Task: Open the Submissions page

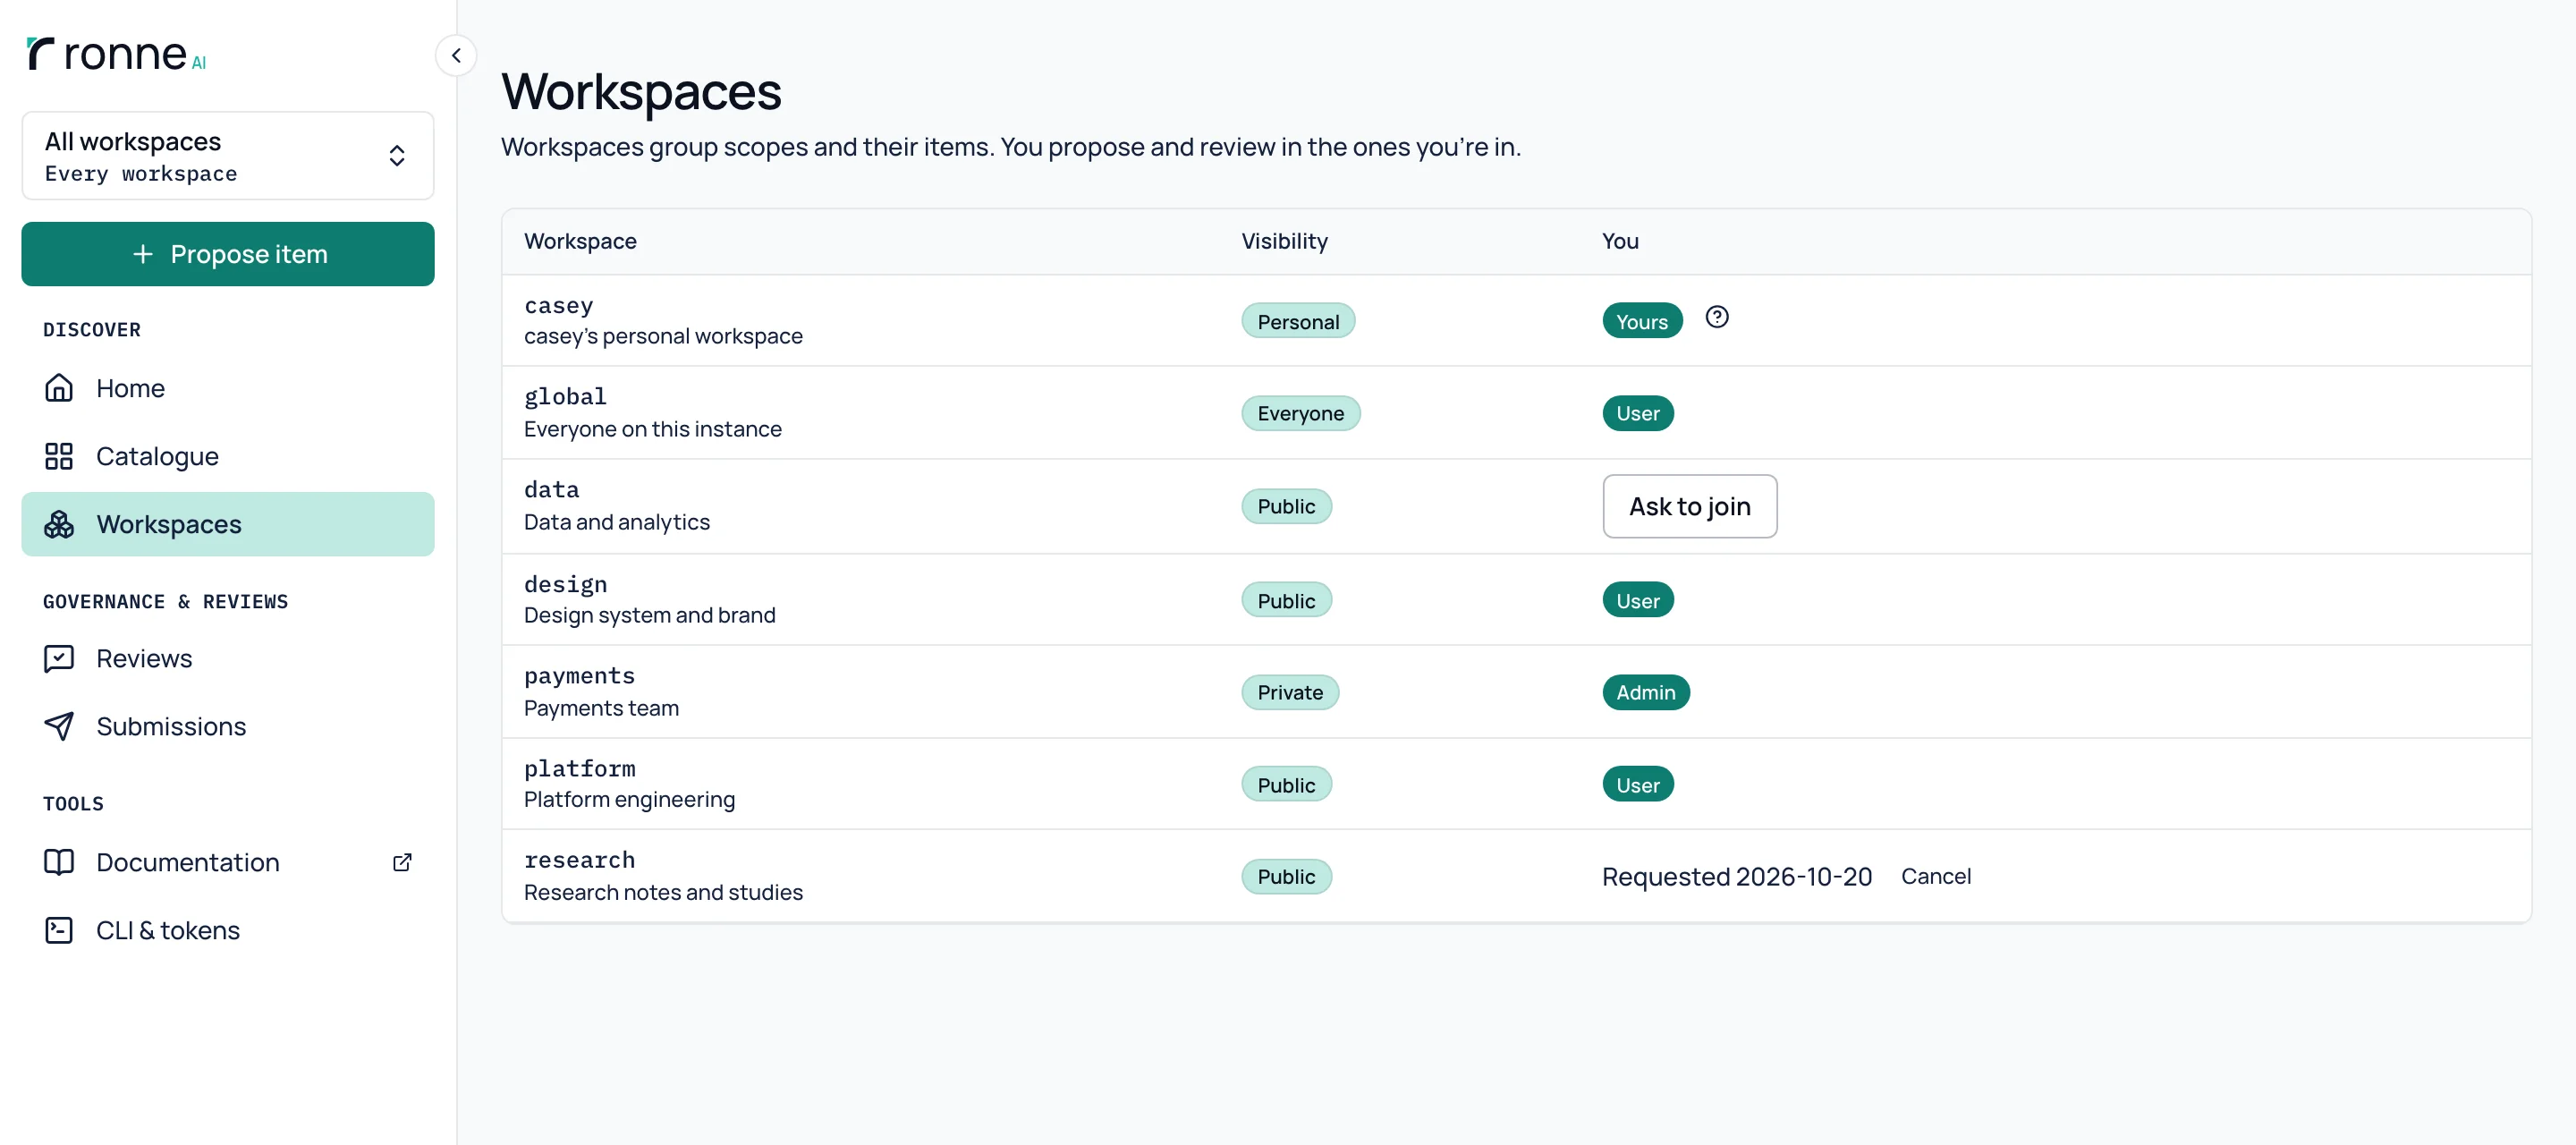Action: (228, 726)
